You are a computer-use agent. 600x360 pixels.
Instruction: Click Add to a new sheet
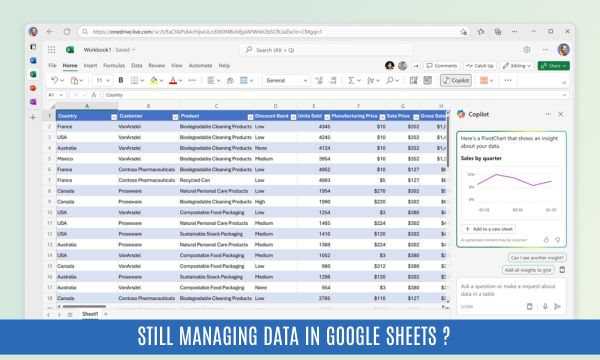click(488, 229)
